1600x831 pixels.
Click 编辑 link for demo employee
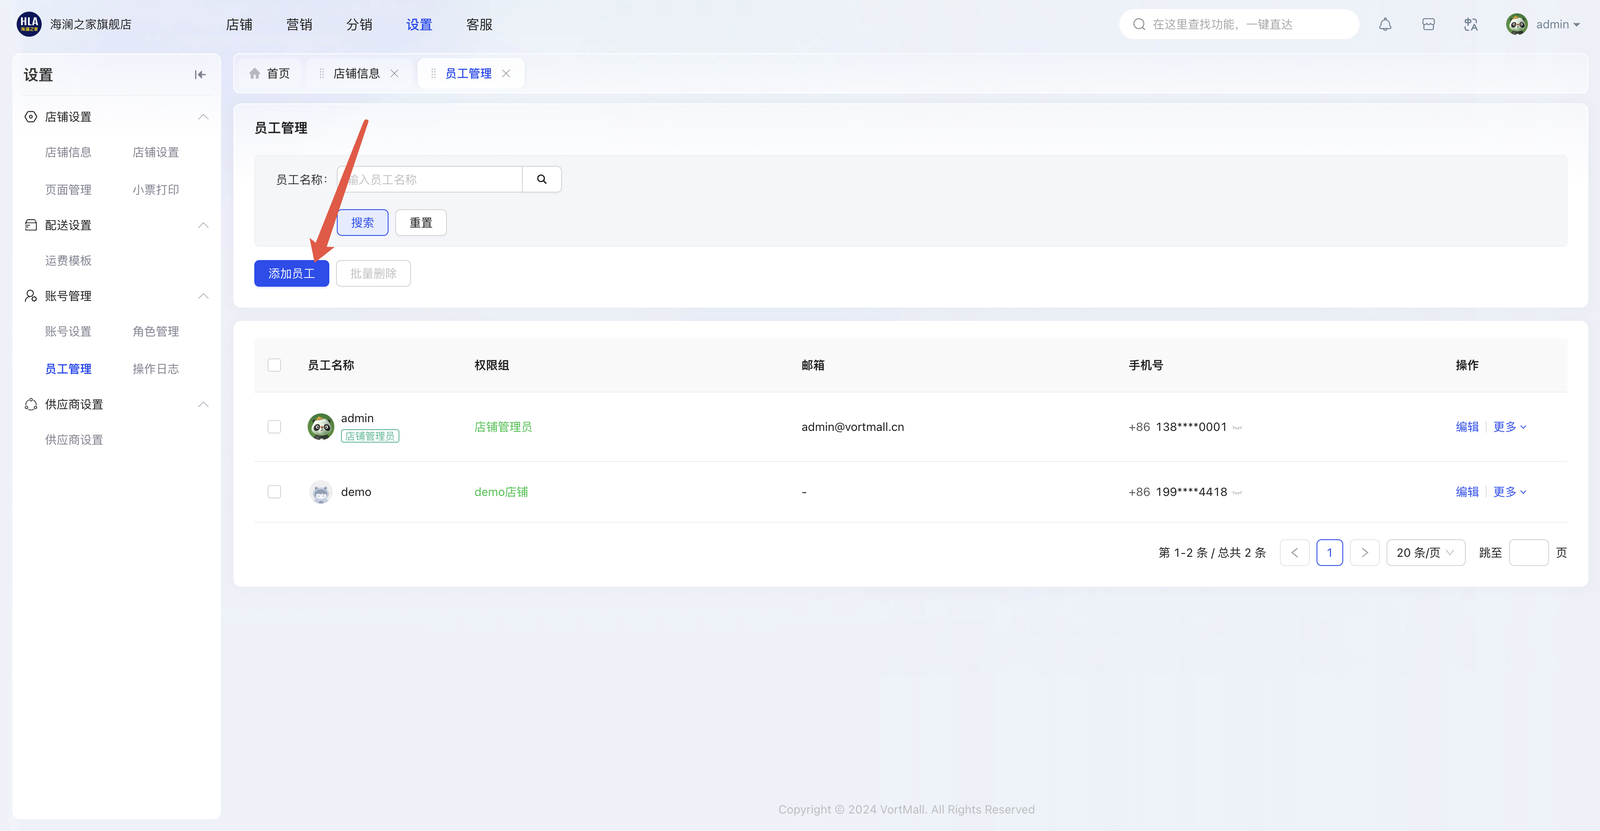coord(1467,492)
